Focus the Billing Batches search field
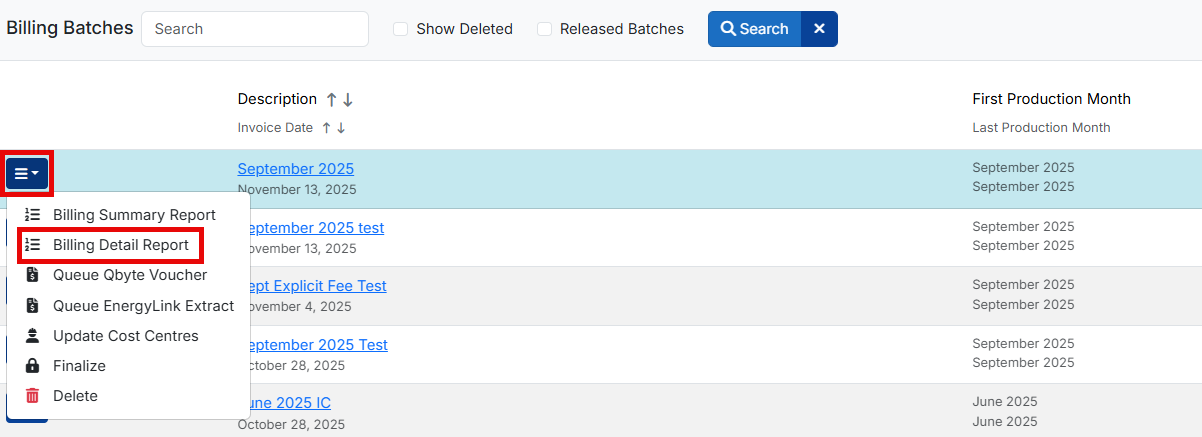The image size is (1202, 437). (x=255, y=29)
